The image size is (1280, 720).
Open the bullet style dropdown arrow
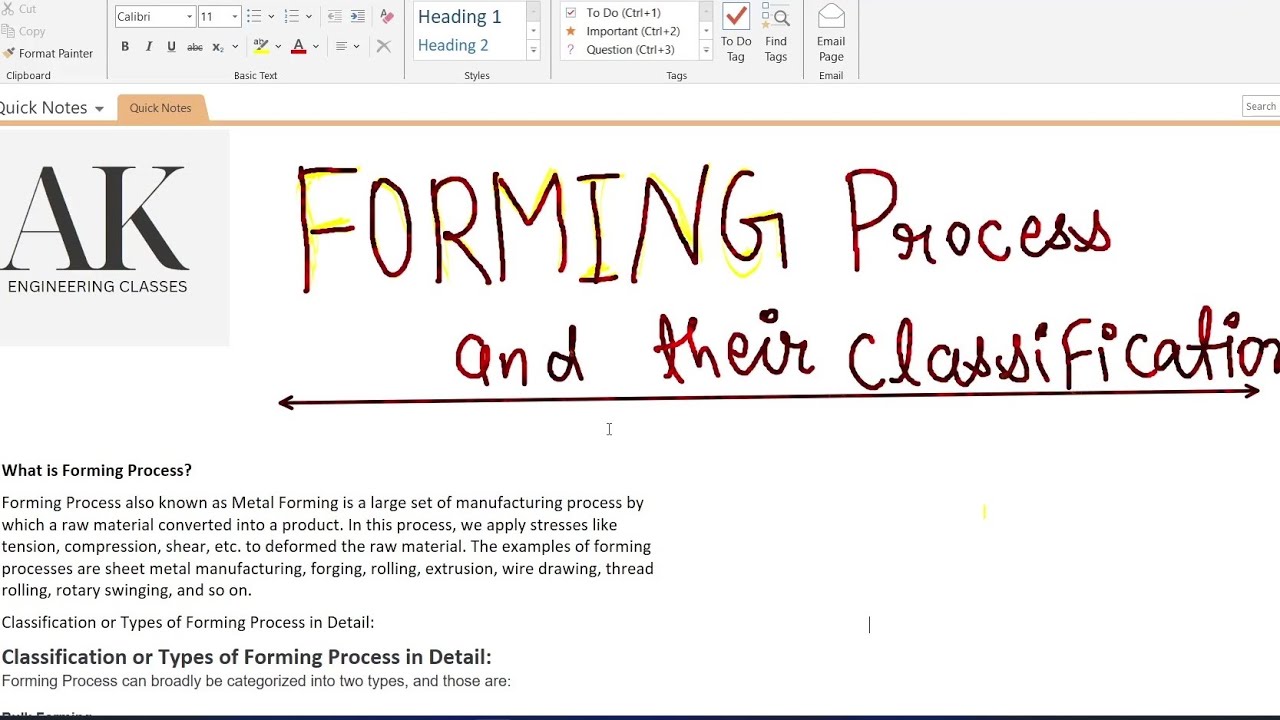point(271,16)
